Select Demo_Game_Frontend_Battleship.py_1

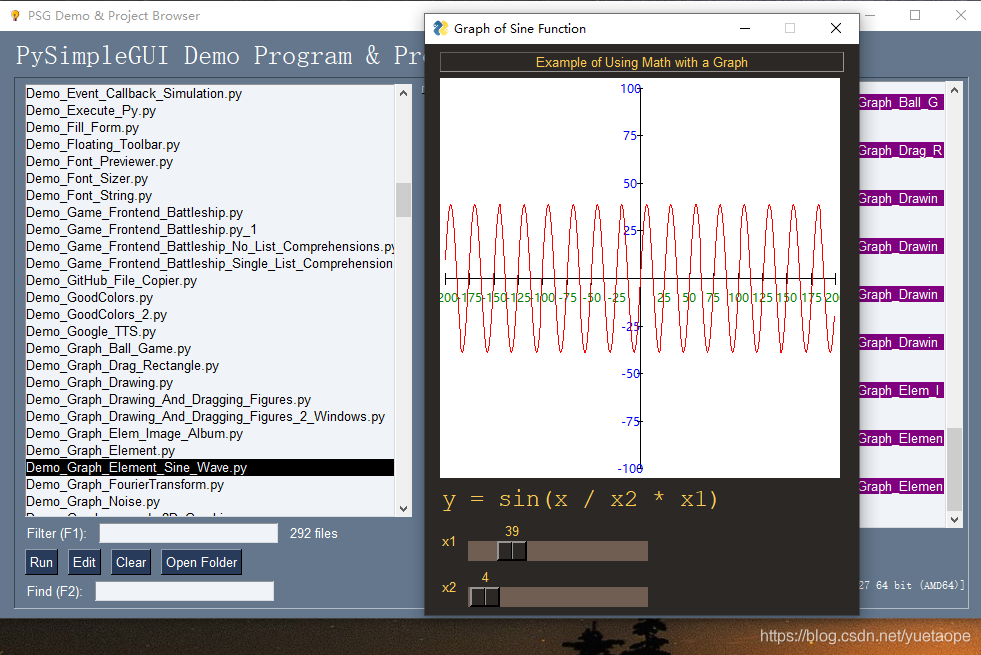point(210,230)
